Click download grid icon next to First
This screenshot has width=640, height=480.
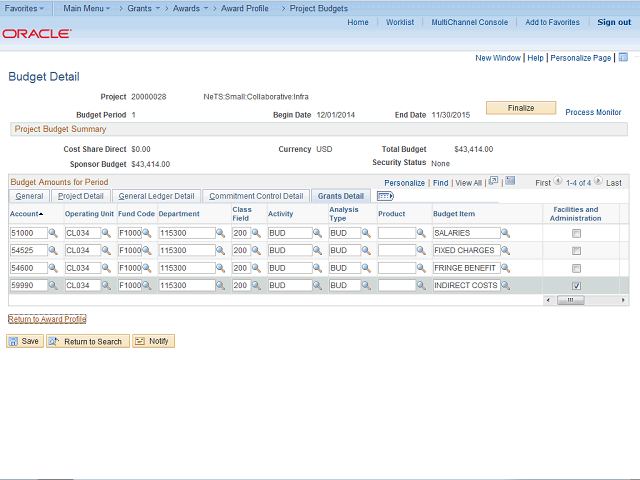pyautogui.click(x=510, y=182)
